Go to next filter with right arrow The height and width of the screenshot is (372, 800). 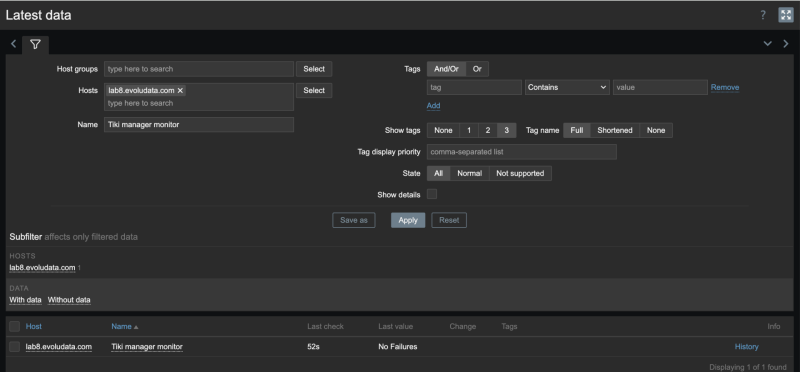(786, 44)
